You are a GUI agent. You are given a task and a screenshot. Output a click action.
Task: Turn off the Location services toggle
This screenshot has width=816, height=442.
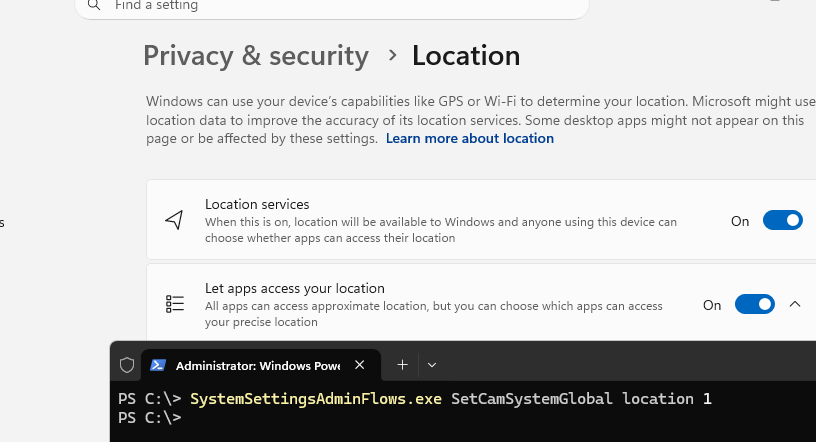coord(782,220)
